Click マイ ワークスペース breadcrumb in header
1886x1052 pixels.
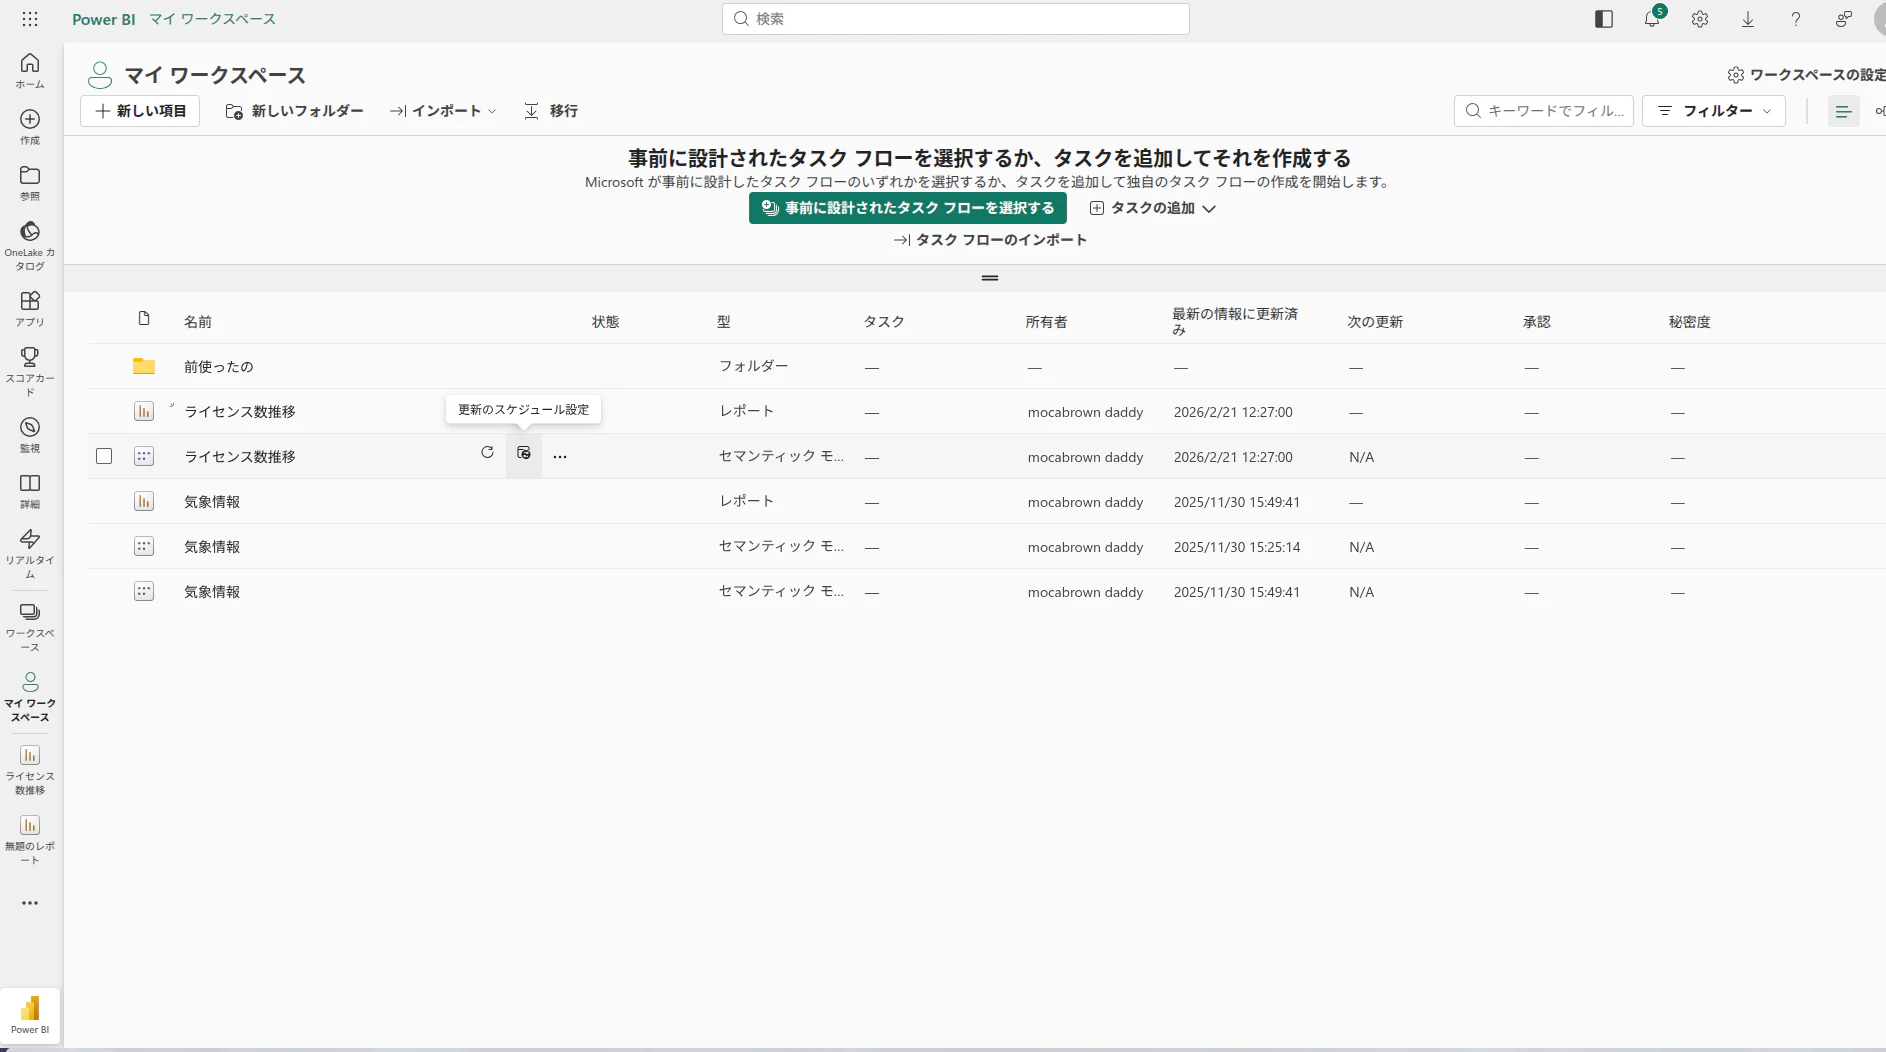(212, 19)
